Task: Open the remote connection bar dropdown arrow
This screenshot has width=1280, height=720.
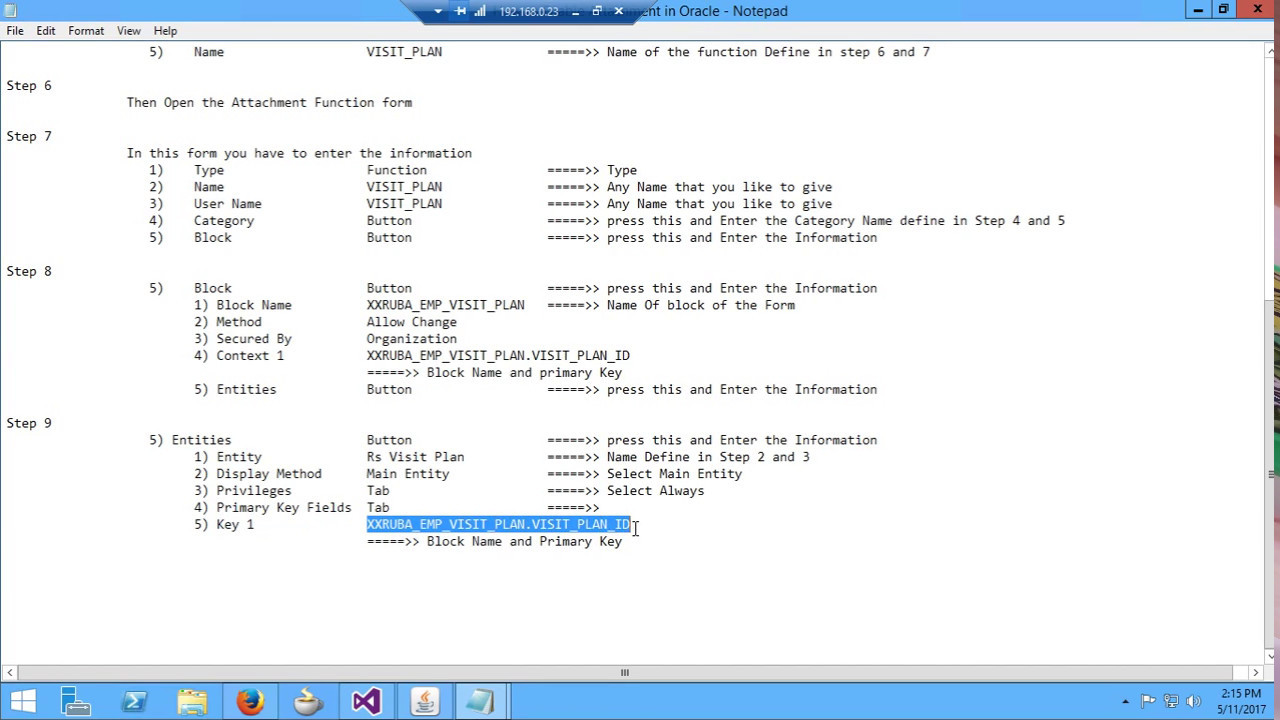Action: 438,11
